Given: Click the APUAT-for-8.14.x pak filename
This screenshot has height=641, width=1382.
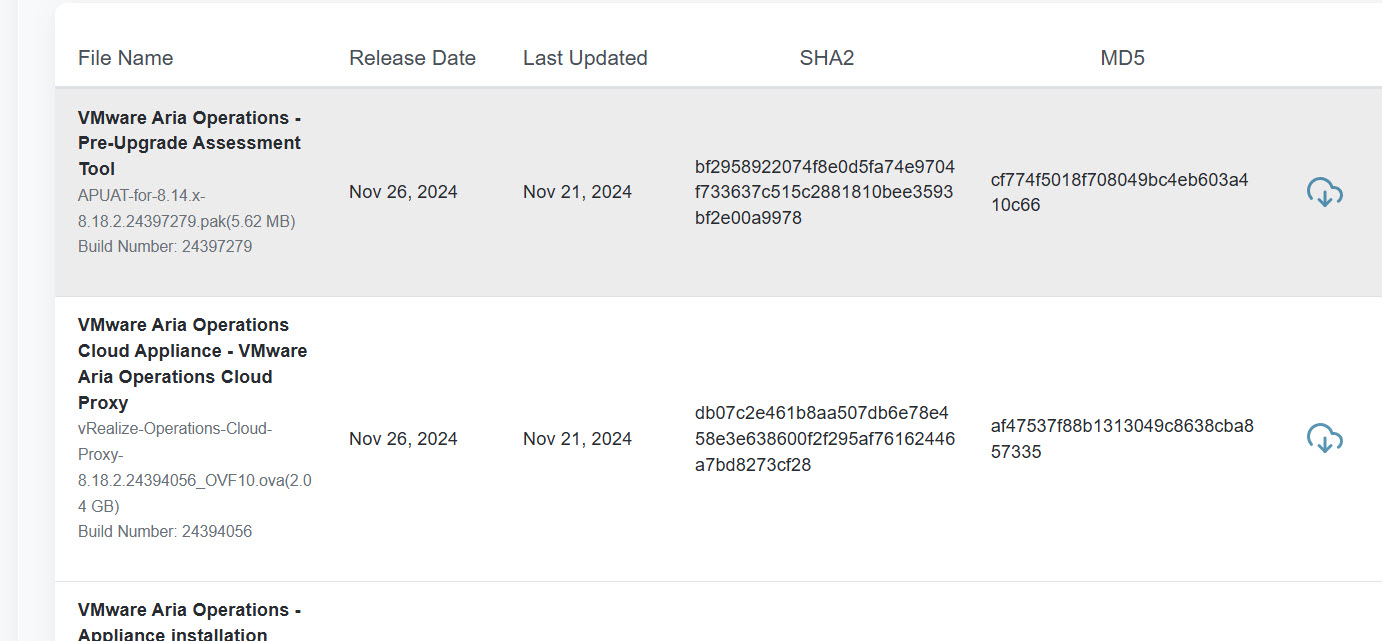Looking at the screenshot, I should click(187, 208).
